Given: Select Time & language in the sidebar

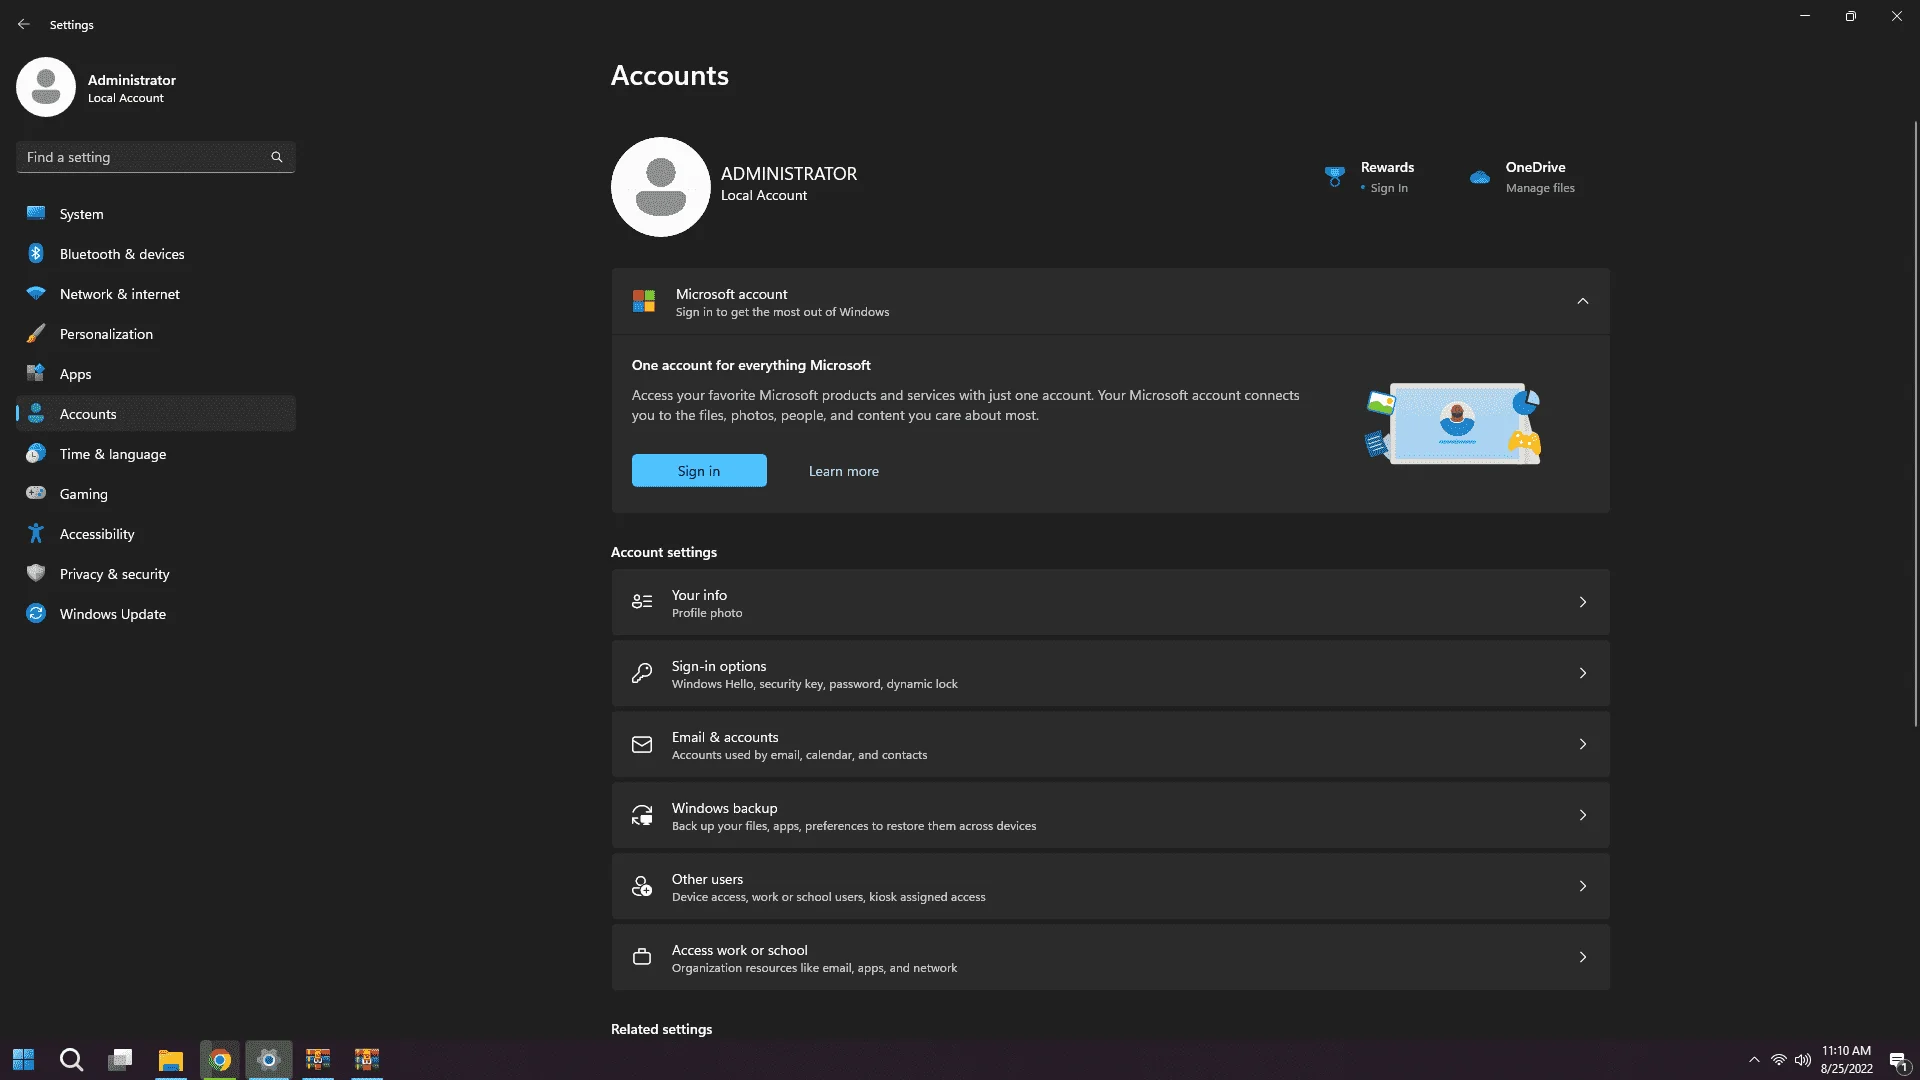Looking at the screenshot, I should click(x=156, y=454).
